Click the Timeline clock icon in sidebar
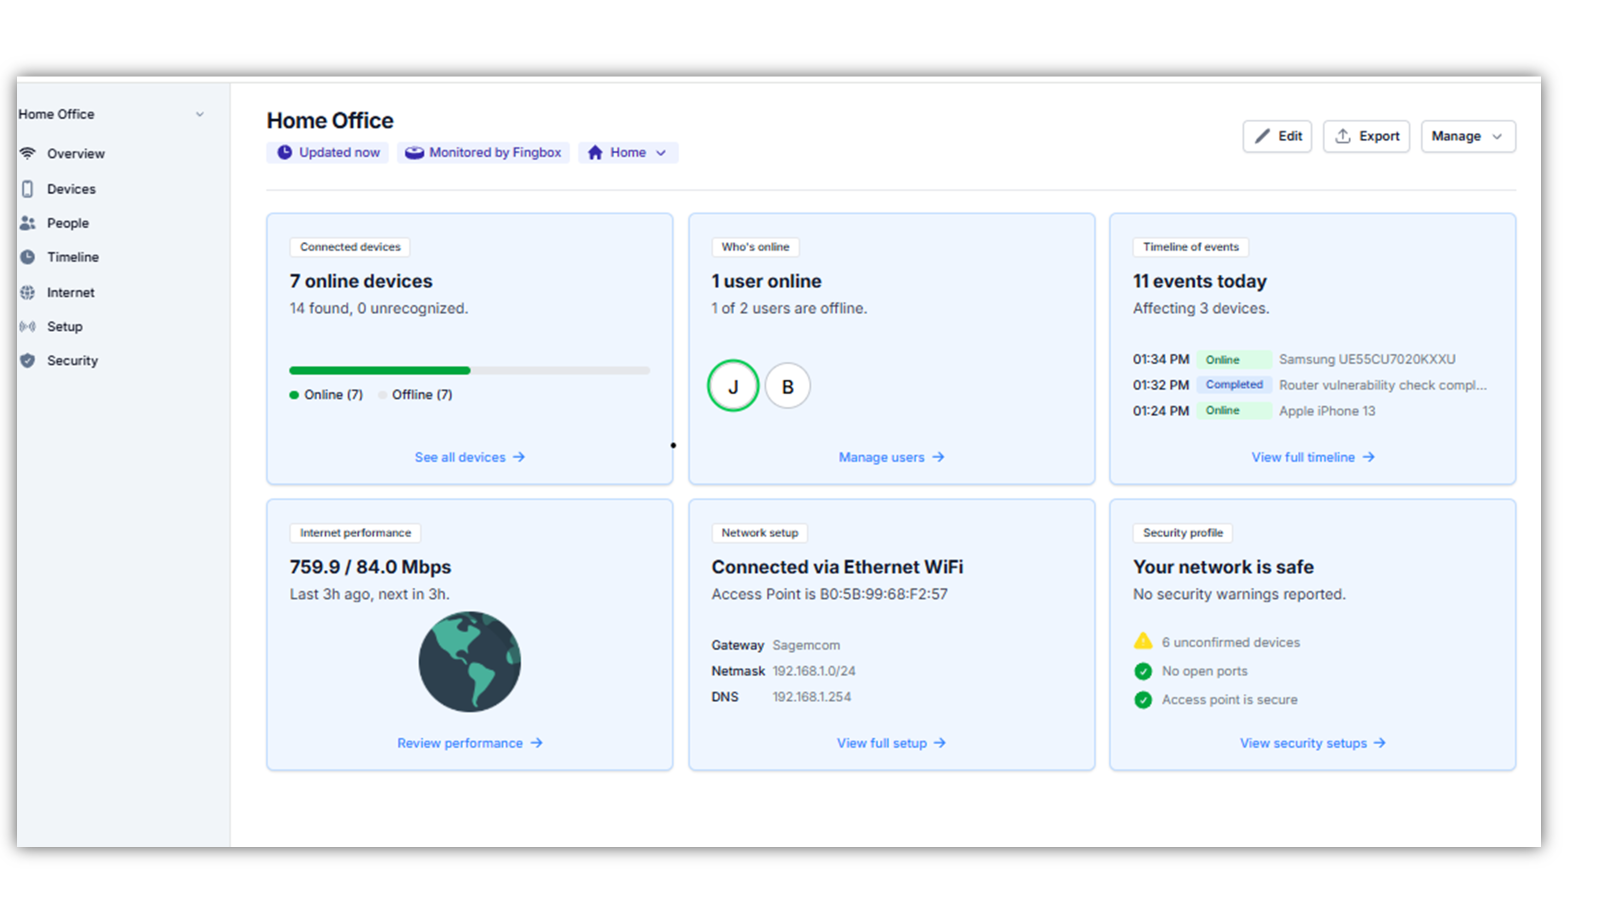1600x900 pixels. (x=28, y=257)
